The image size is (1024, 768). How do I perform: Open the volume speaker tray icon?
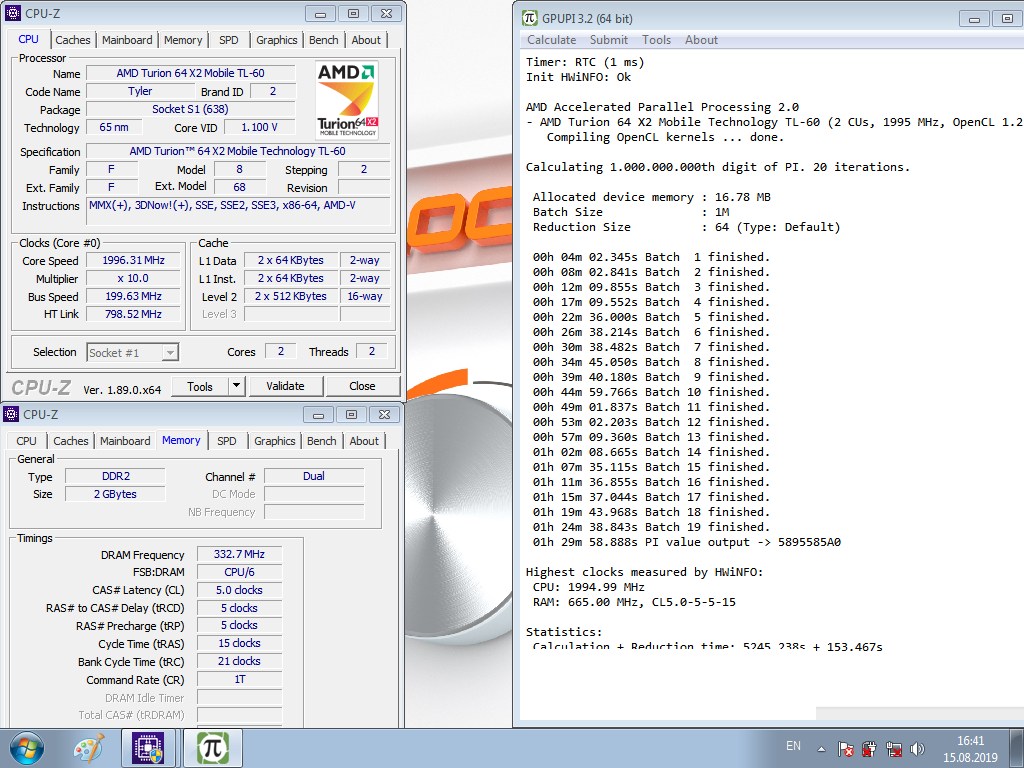tap(918, 749)
